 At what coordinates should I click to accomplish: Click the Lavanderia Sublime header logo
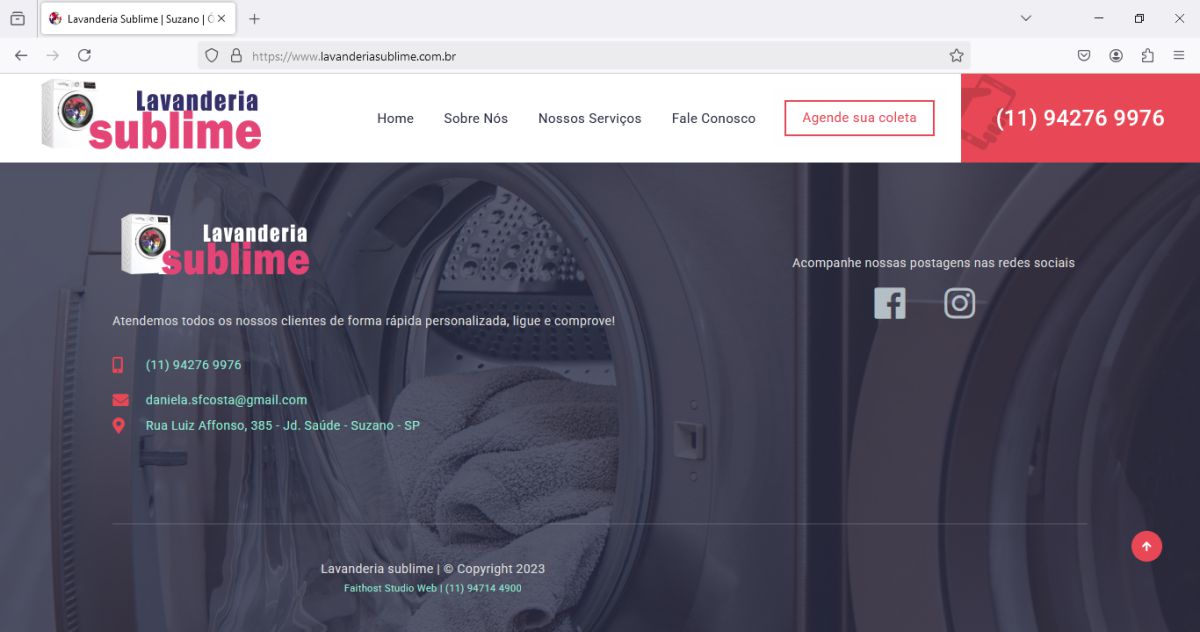(151, 117)
